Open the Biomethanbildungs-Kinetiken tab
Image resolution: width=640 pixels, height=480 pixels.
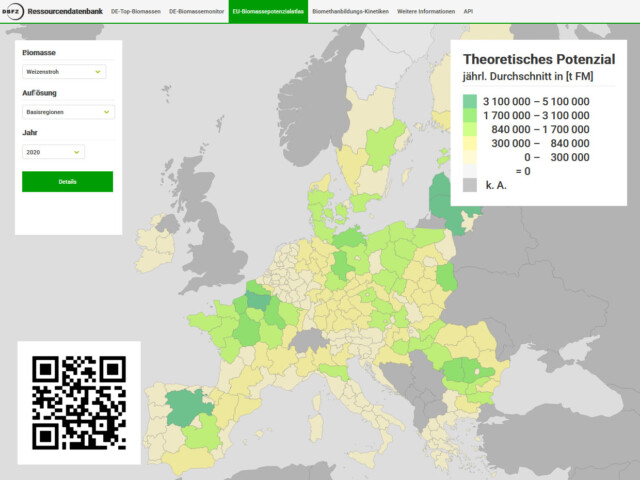[350, 11]
